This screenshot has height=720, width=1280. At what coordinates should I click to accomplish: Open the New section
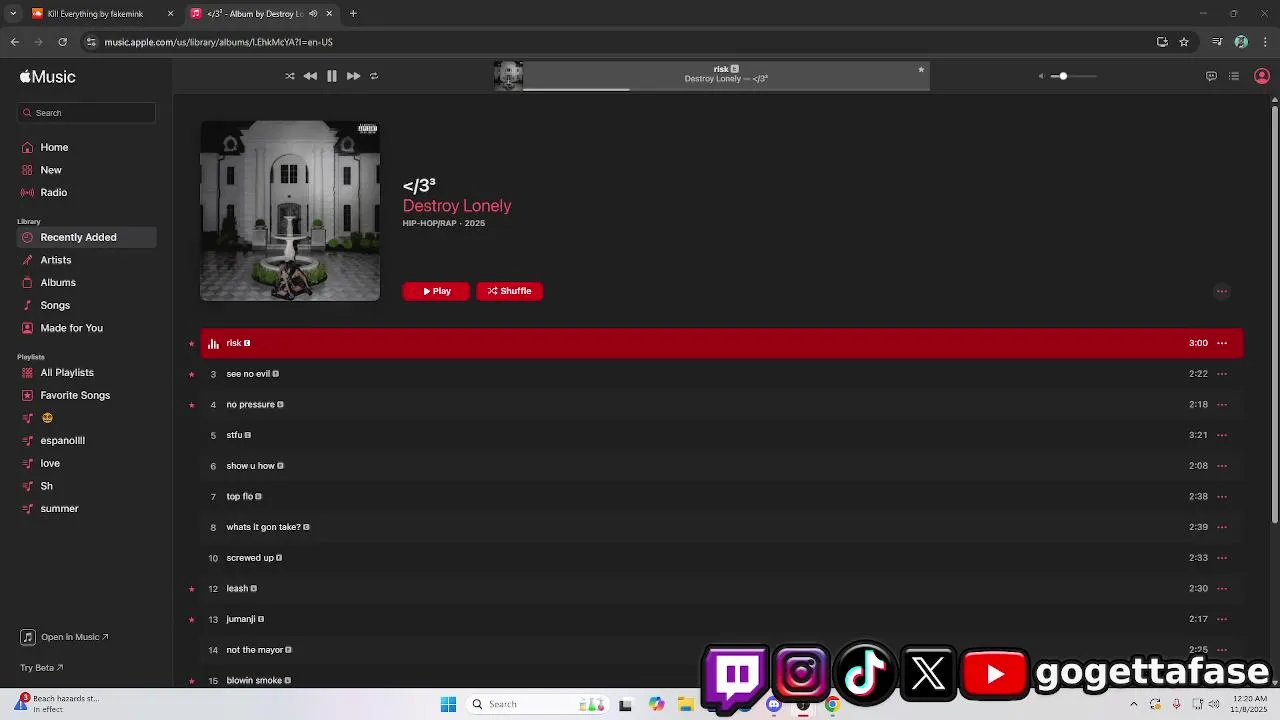click(51, 170)
